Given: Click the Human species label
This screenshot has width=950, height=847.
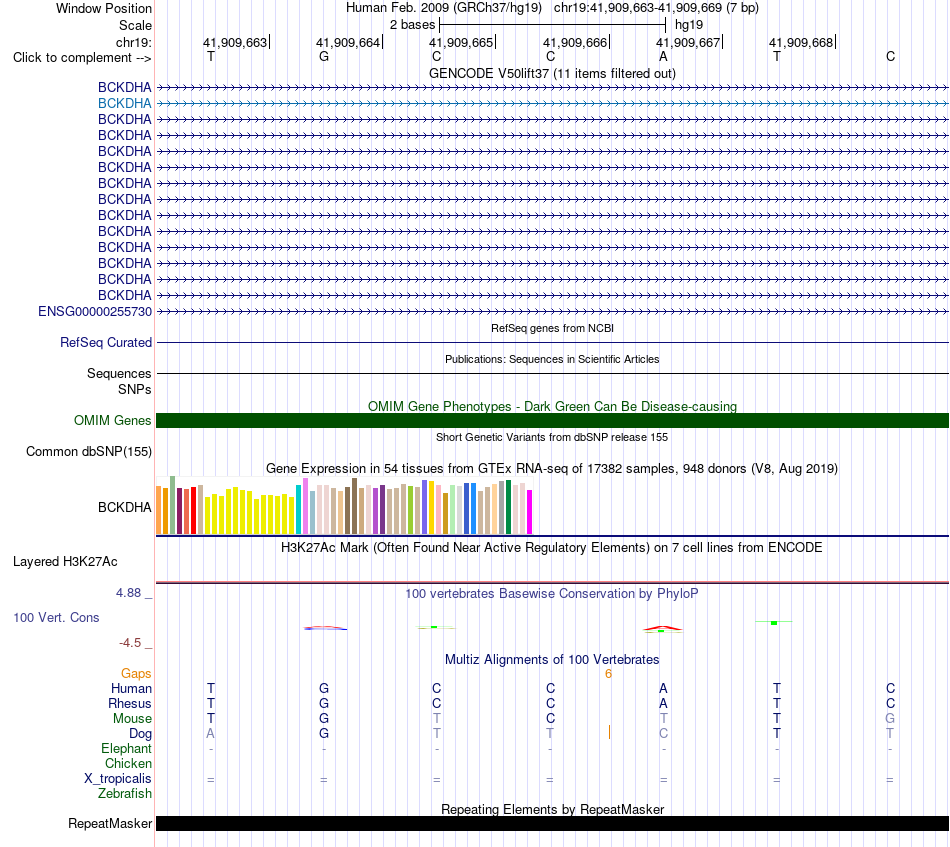Looking at the screenshot, I should pos(131,689).
